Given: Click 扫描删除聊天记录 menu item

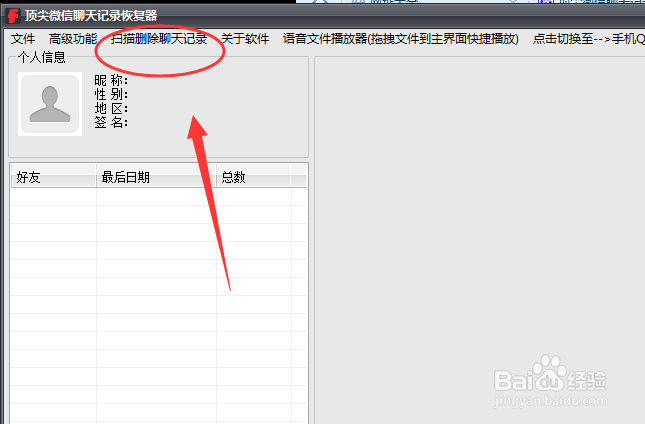Looking at the screenshot, I should click(x=159, y=39).
